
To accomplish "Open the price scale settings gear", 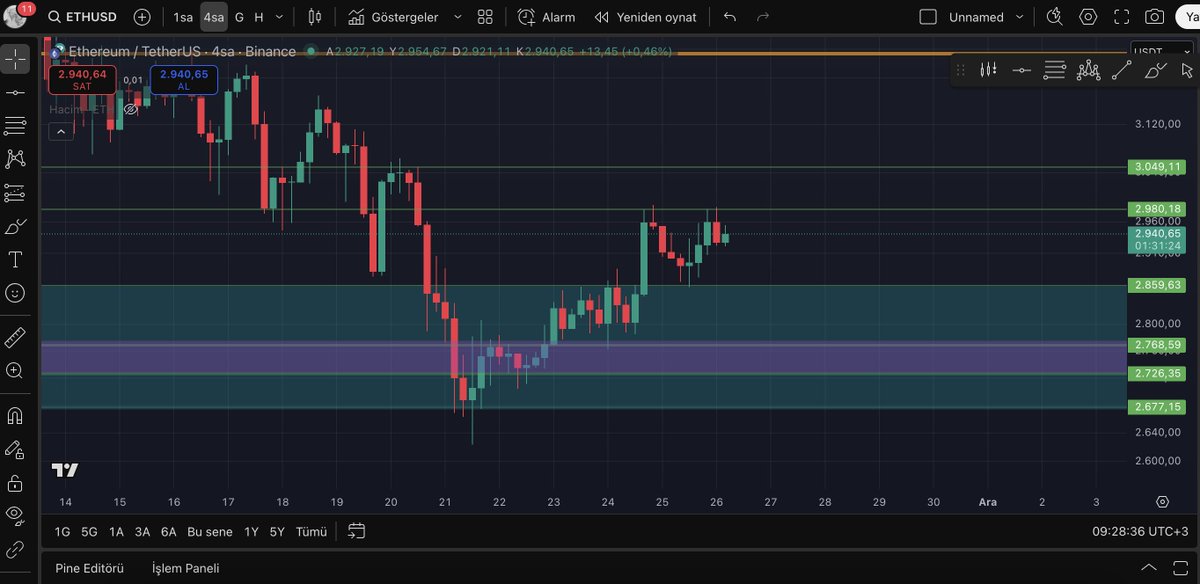I will point(1162,502).
